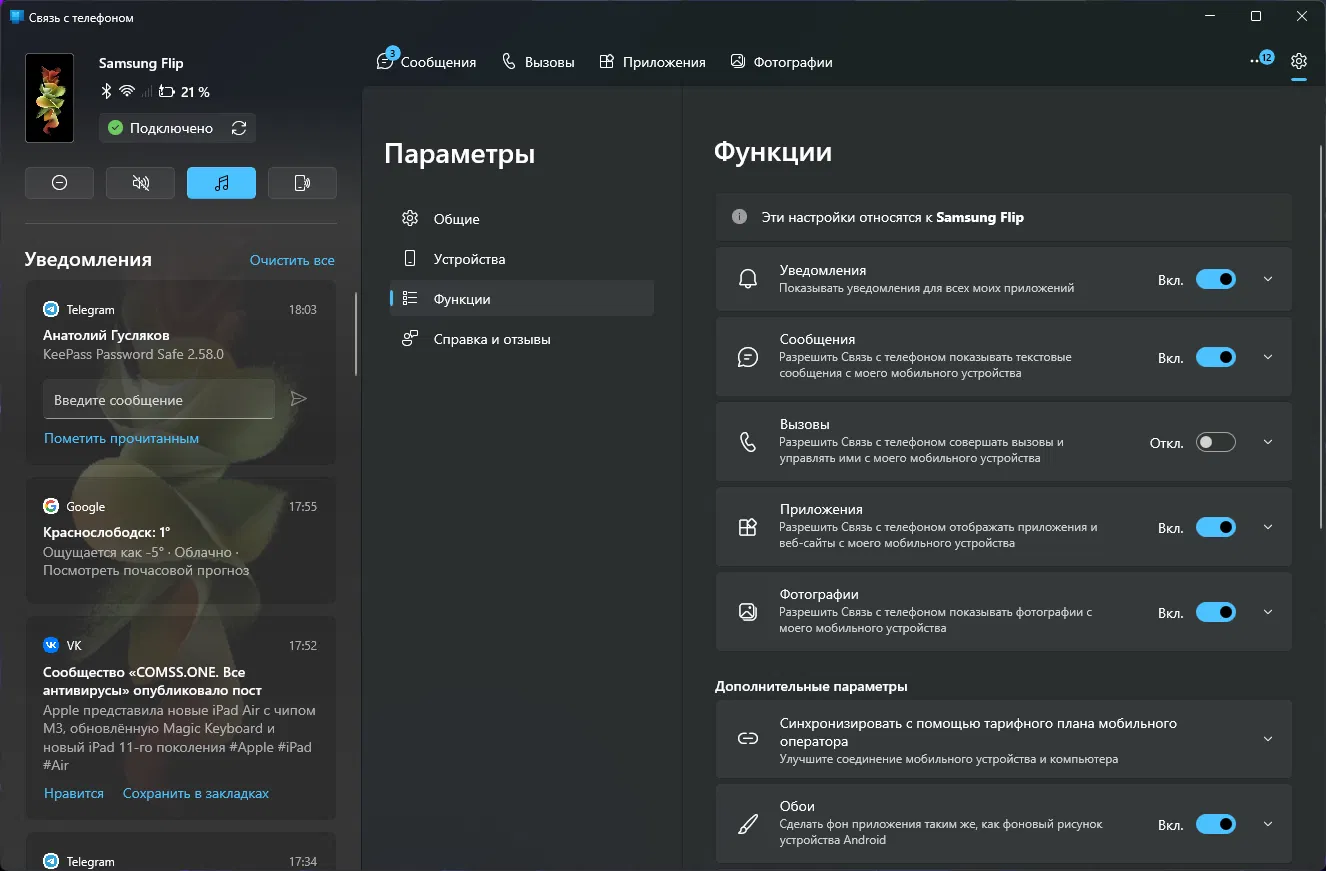The image size is (1326, 871).
Task: Expand the mobile operator sync row chevron
Action: coord(1268,739)
